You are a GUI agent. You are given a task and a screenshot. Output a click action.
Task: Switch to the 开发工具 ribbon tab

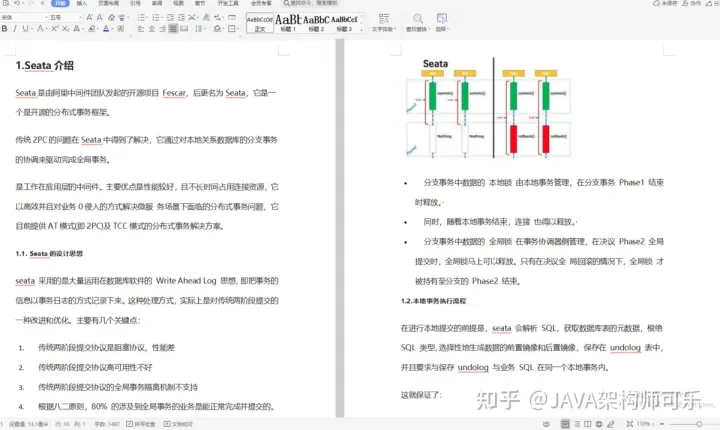coord(228,3)
